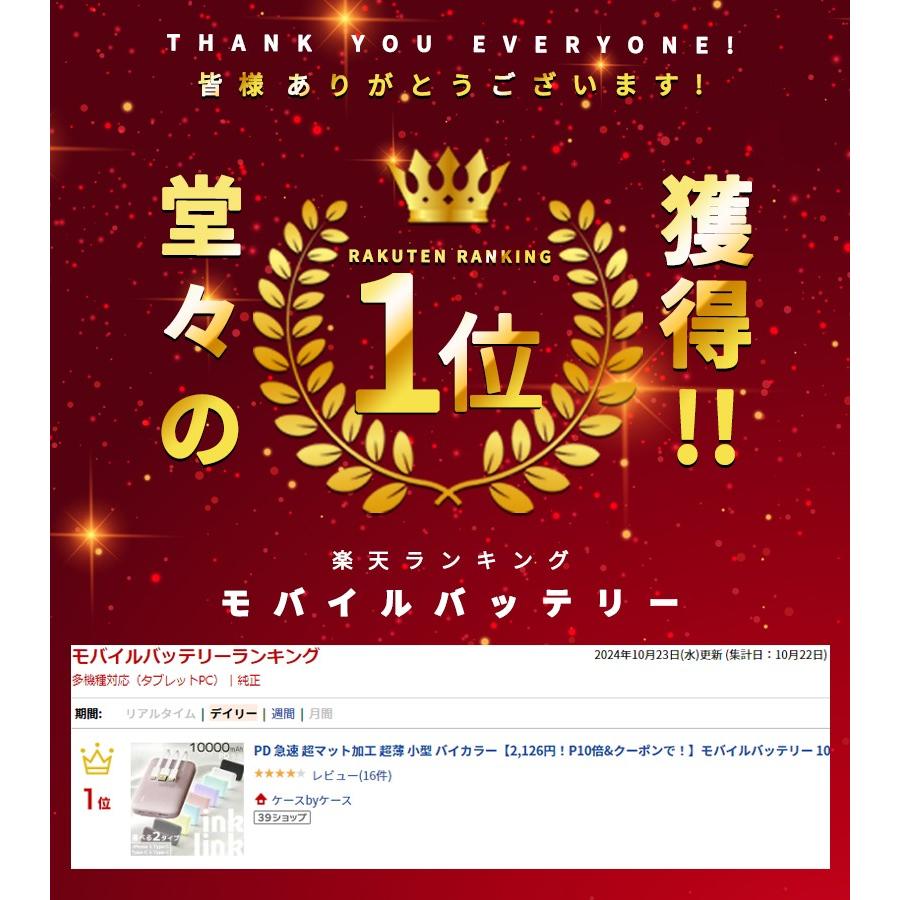Open the 純正 category link

pos(249,680)
